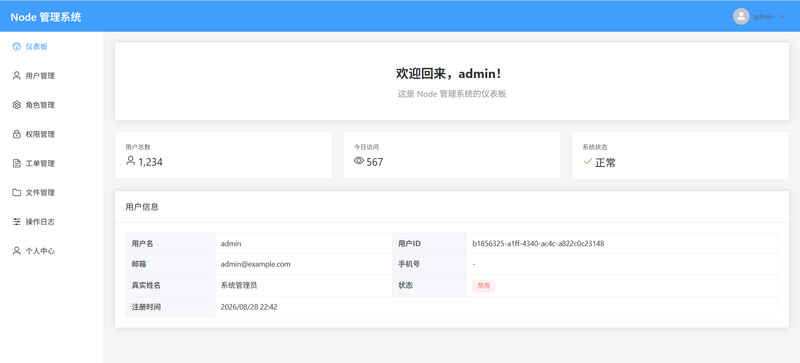Click the 状态 label cell
The image size is (800, 363).
[x=429, y=285]
